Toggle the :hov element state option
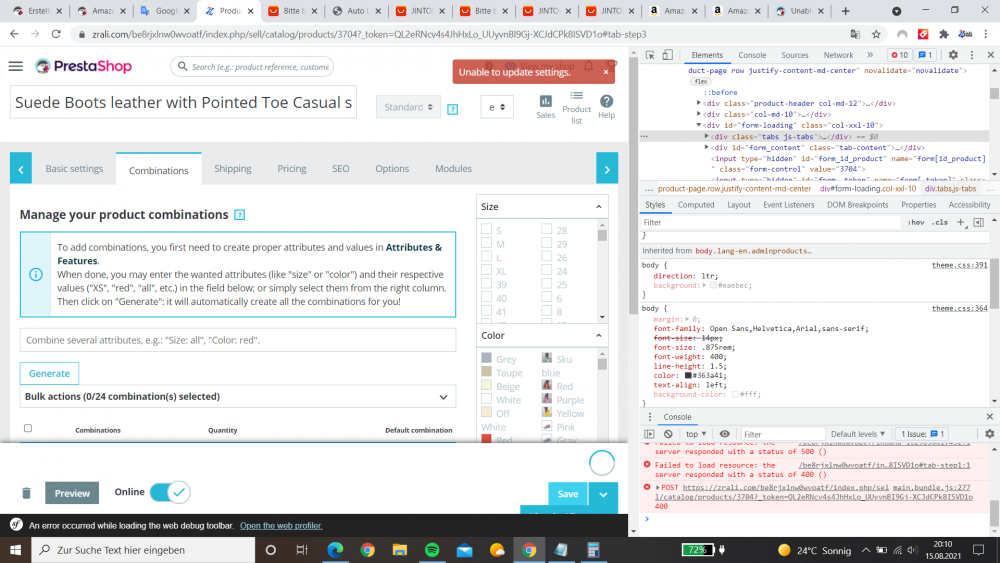The height and width of the screenshot is (563, 1000). click(x=916, y=223)
